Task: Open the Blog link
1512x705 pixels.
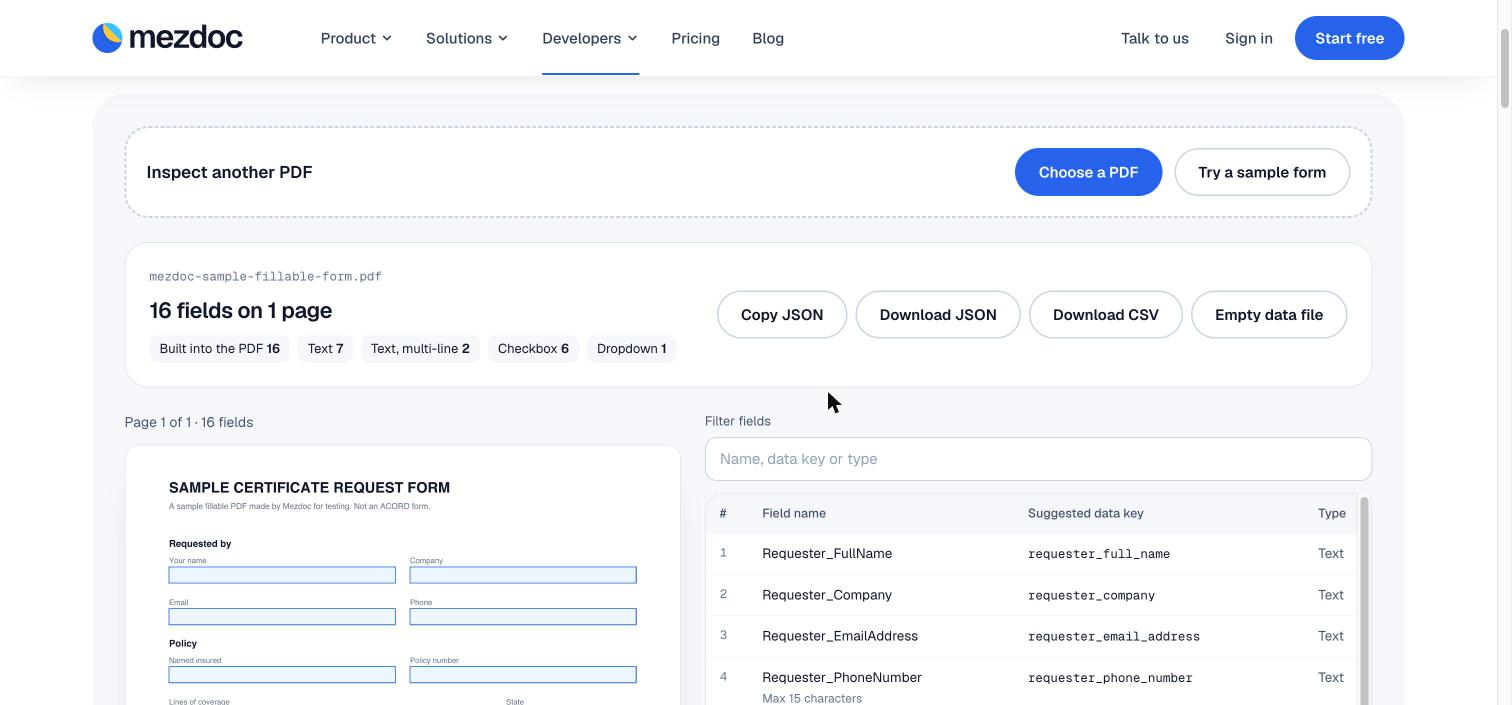Action: pos(768,38)
